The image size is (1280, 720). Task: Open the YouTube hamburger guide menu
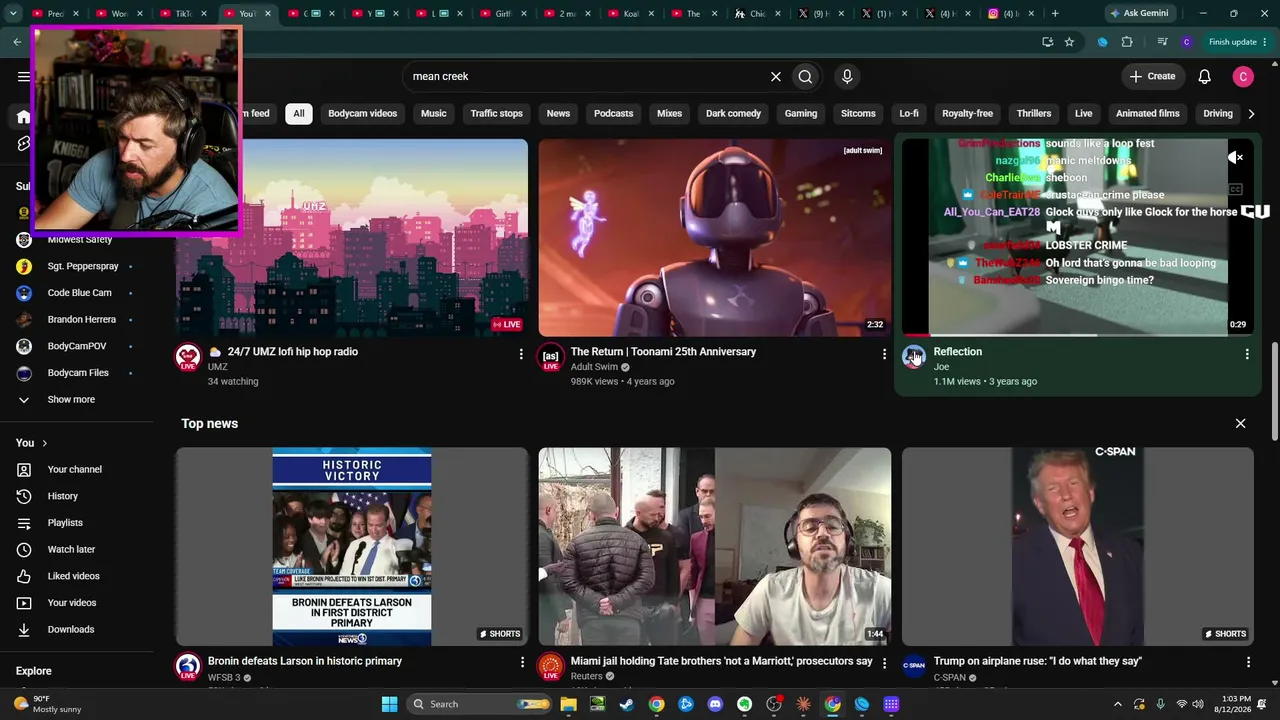coord(24,76)
